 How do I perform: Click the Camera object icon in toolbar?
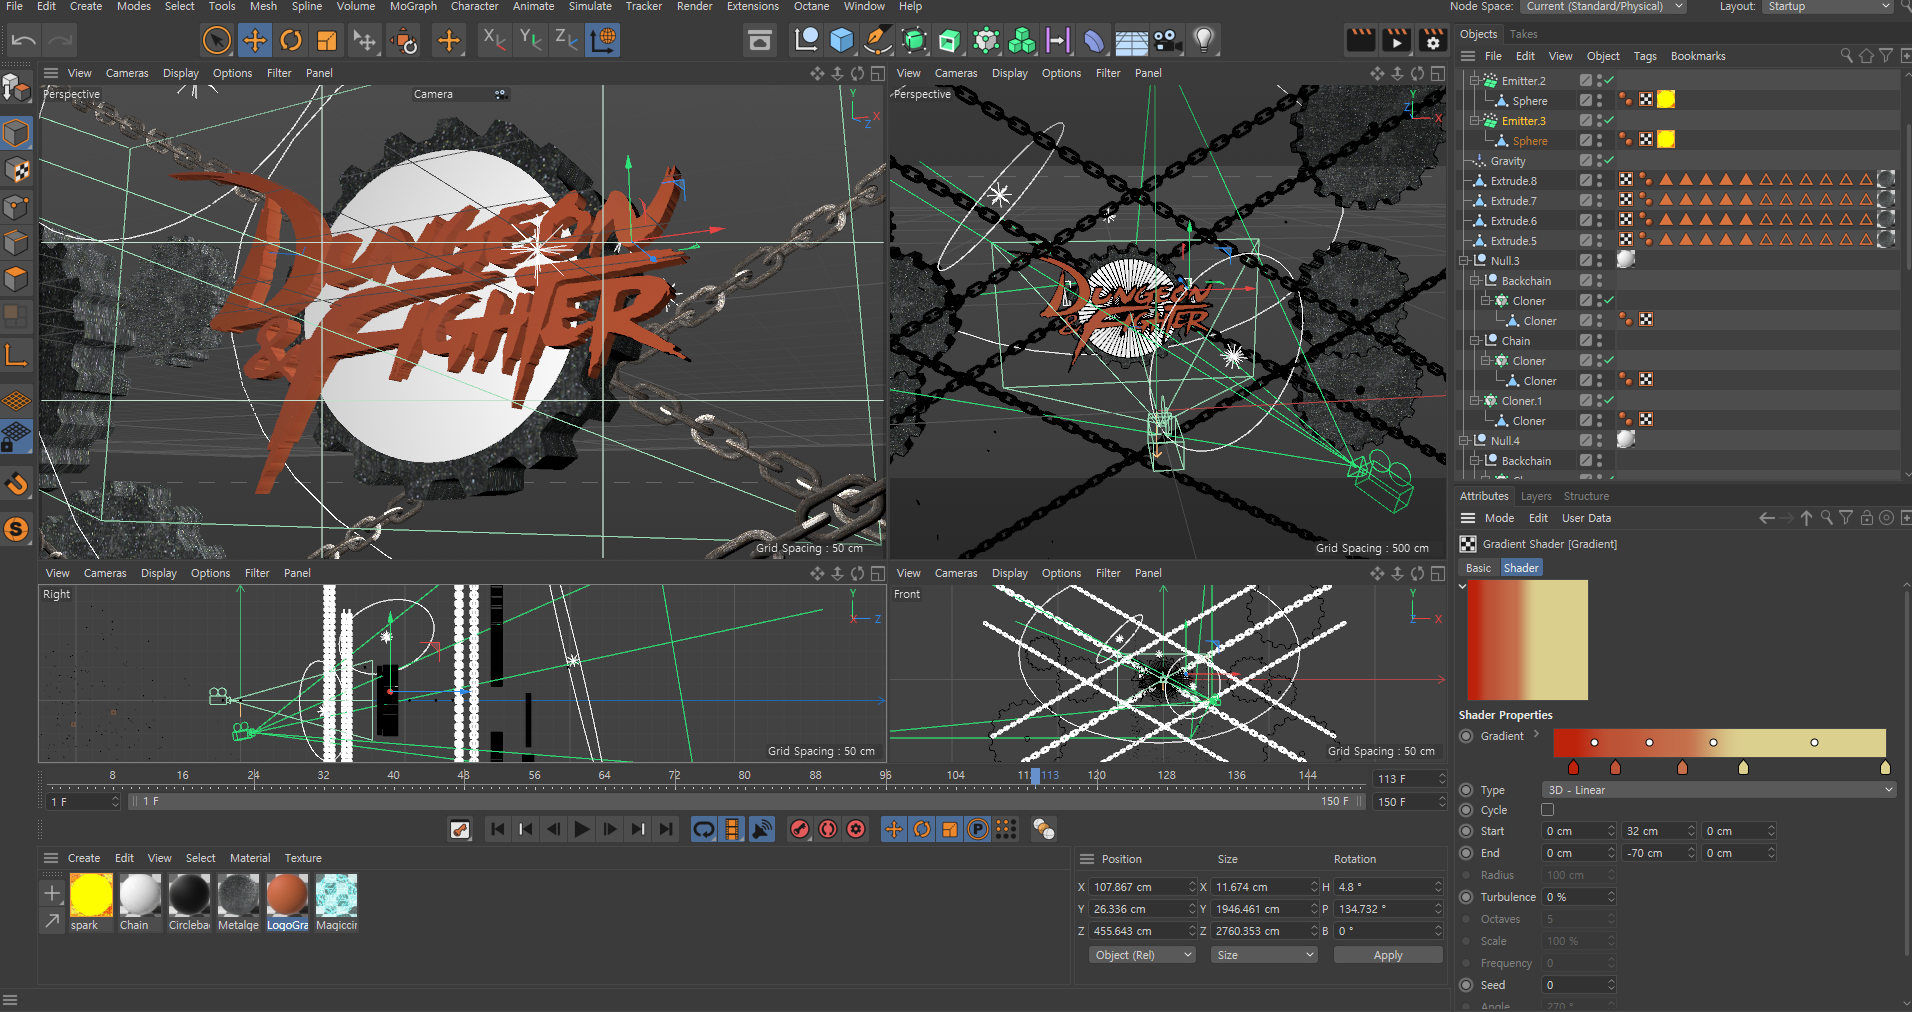click(x=1166, y=40)
